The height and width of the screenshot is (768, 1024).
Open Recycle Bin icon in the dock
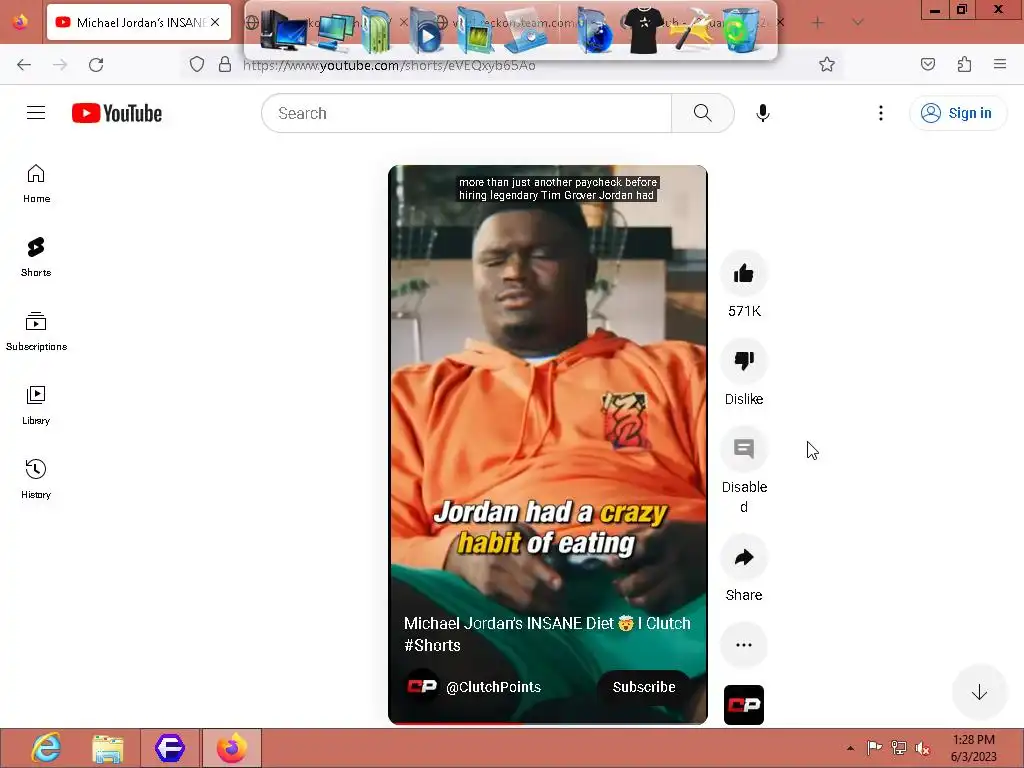(x=741, y=29)
